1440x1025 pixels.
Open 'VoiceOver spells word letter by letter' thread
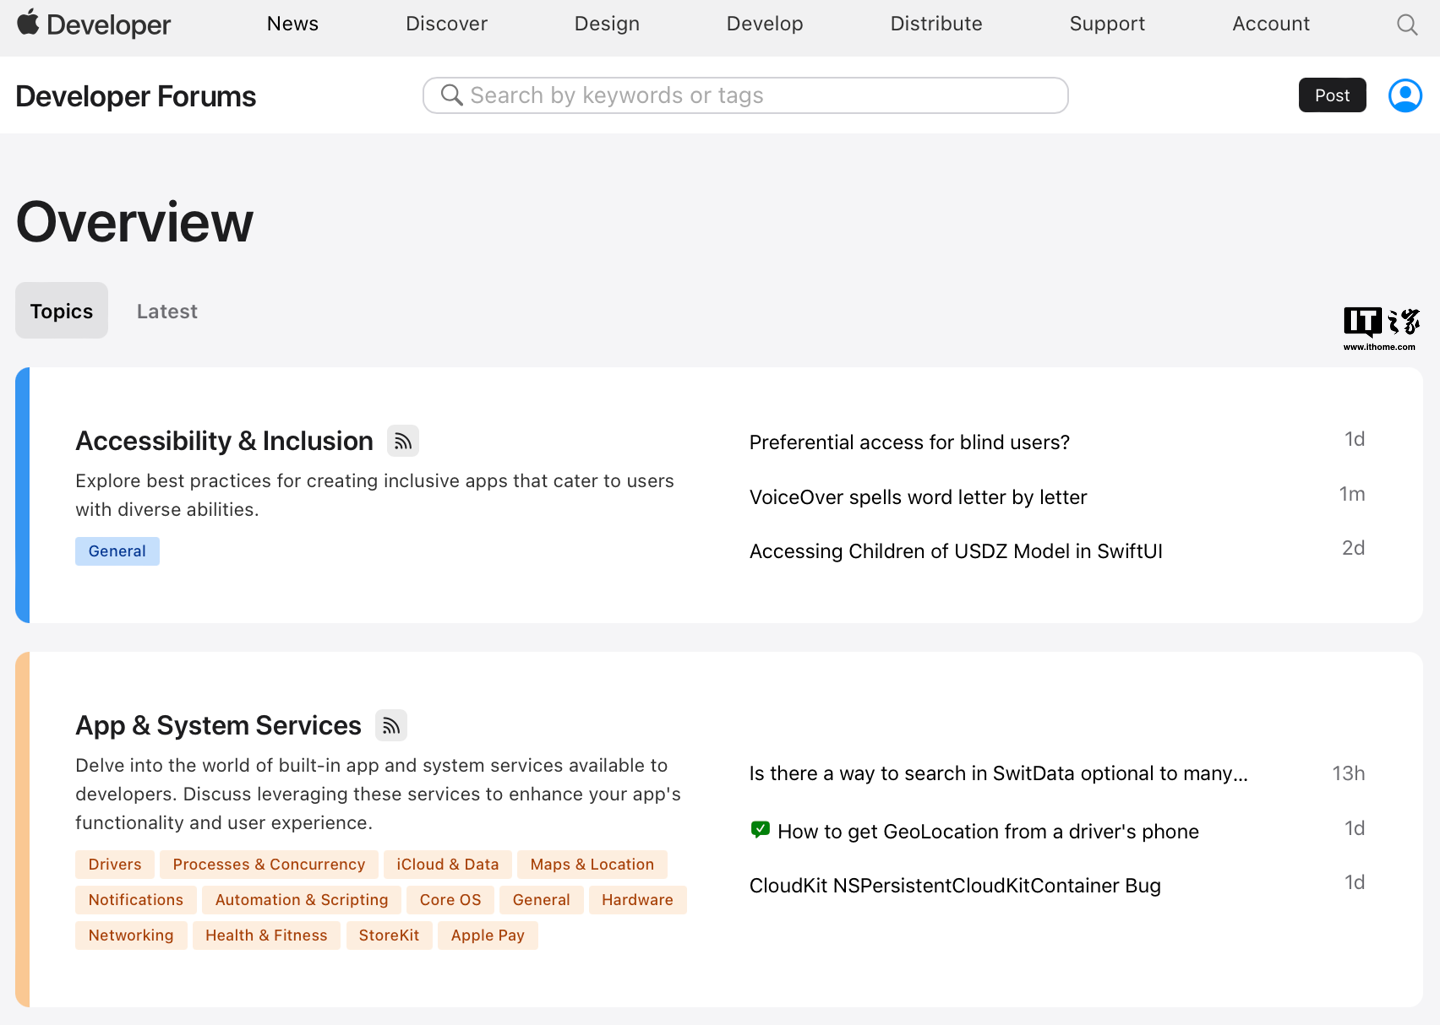pos(917,497)
